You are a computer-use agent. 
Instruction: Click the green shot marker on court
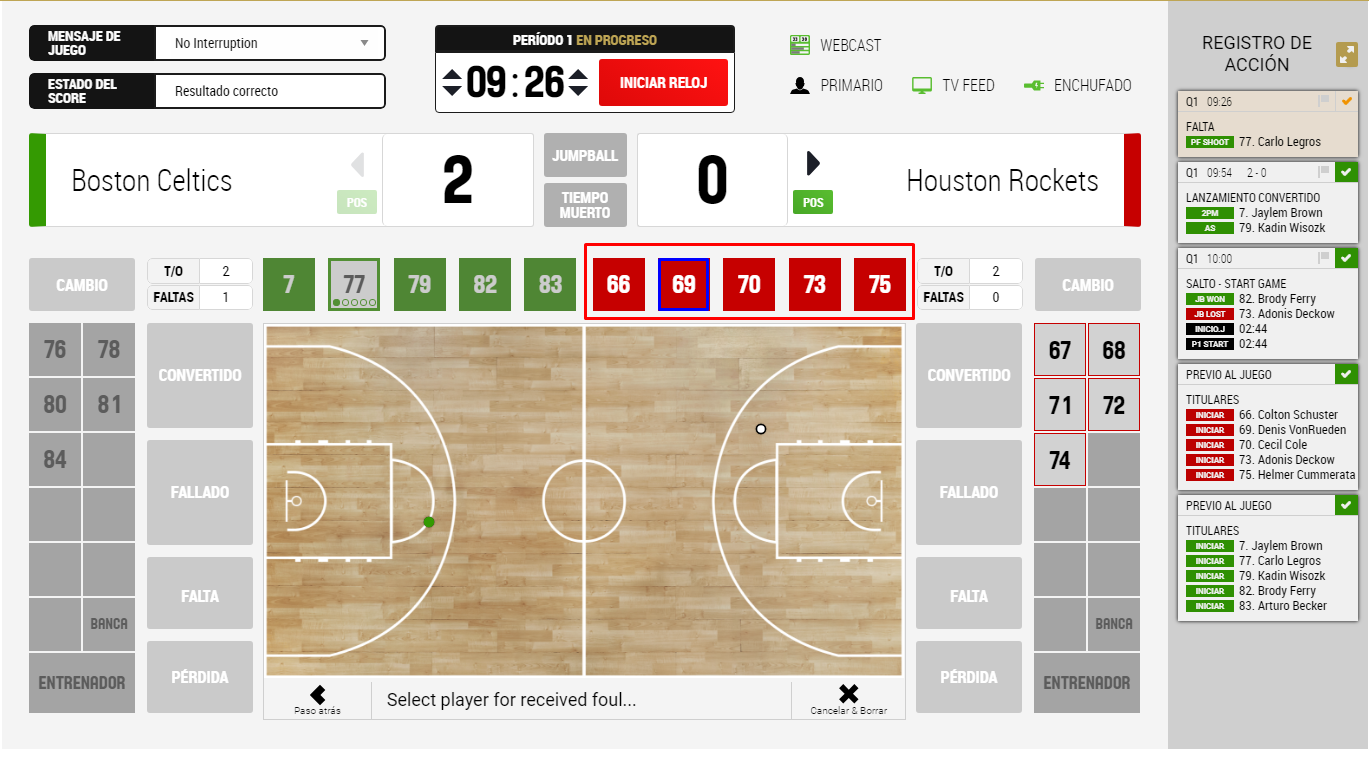pyautogui.click(x=429, y=522)
